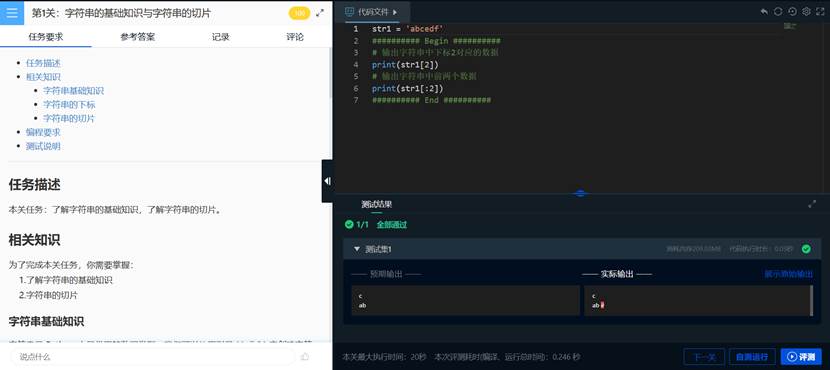This screenshot has height=370, width=830.
Task: Click the 本关最大执行时间:20秒 status text
Action: tap(384, 357)
